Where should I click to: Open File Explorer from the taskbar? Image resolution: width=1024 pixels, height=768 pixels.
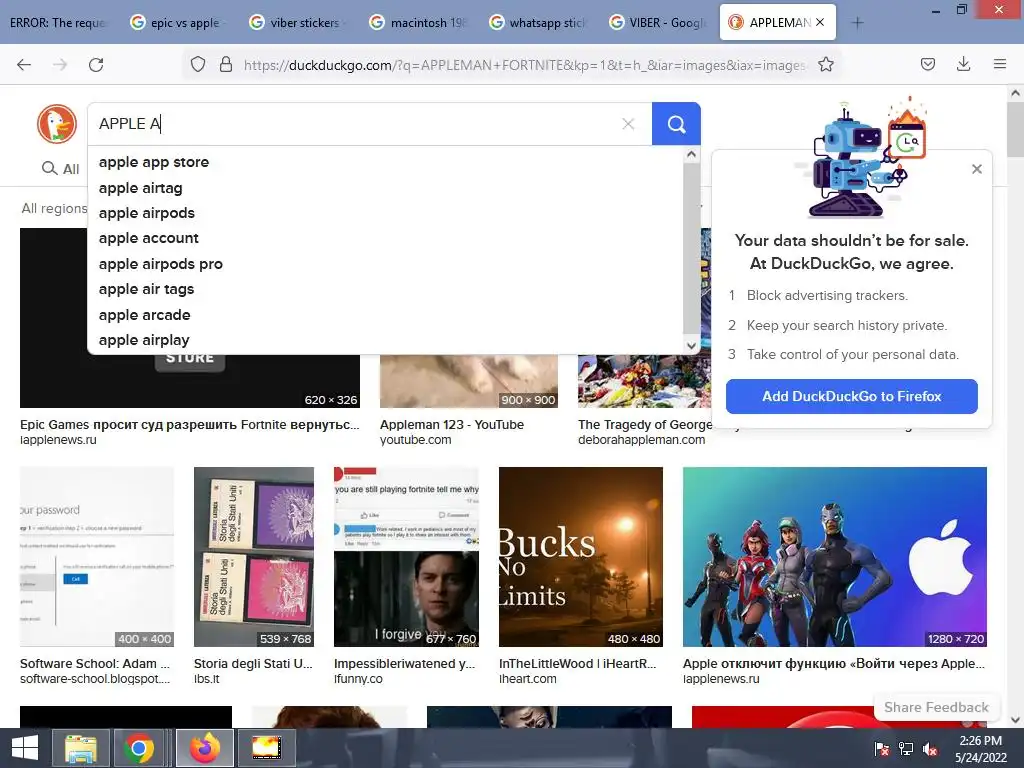[80, 748]
